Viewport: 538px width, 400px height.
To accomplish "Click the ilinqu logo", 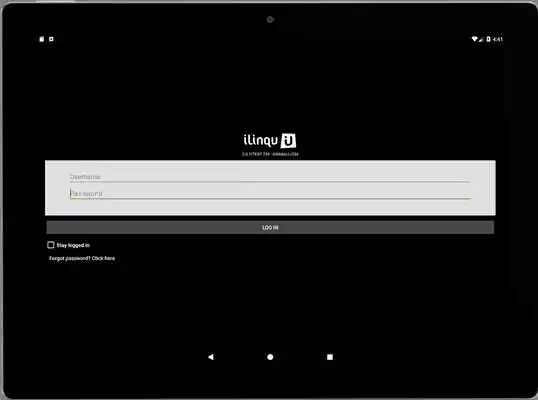I will click(x=270, y=141).
